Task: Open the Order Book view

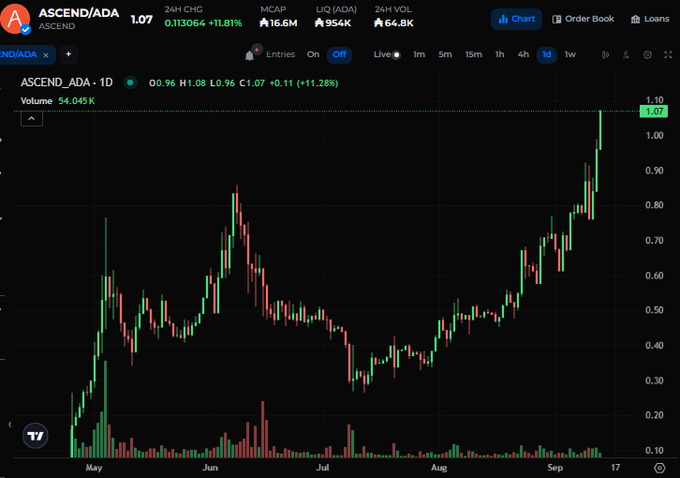Action: 583,19
